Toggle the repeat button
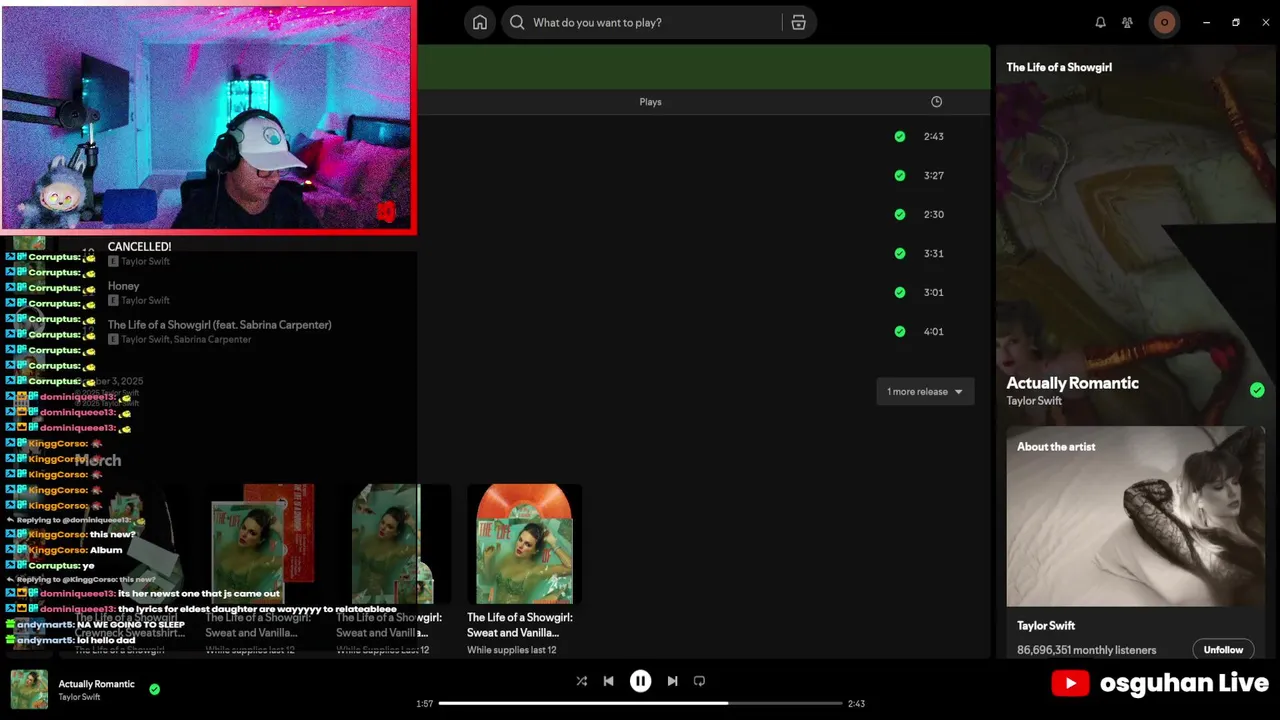Screen dimensions: 1280x720 [699, 681]
